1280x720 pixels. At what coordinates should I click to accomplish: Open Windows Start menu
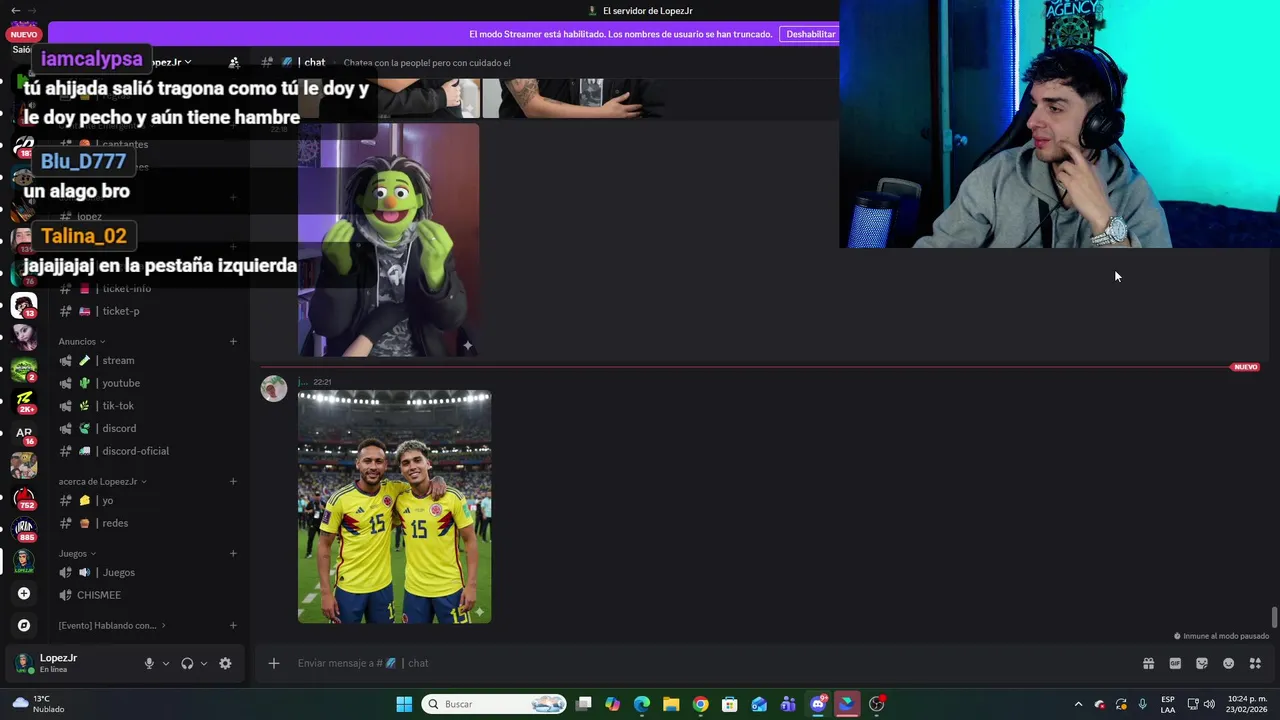404,704
